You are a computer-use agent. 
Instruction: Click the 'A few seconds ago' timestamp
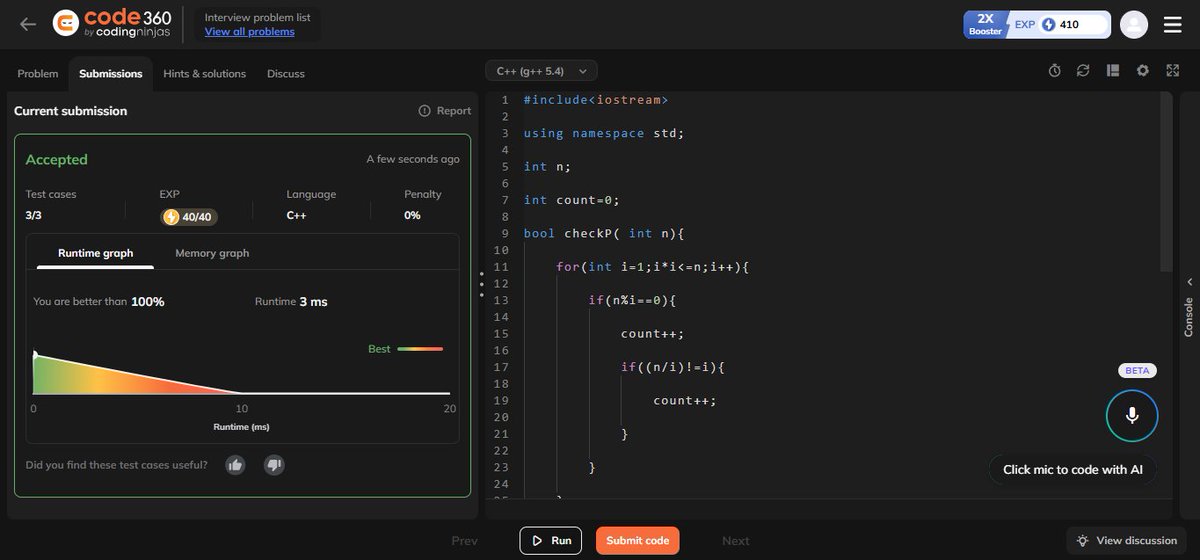point(413,159)
